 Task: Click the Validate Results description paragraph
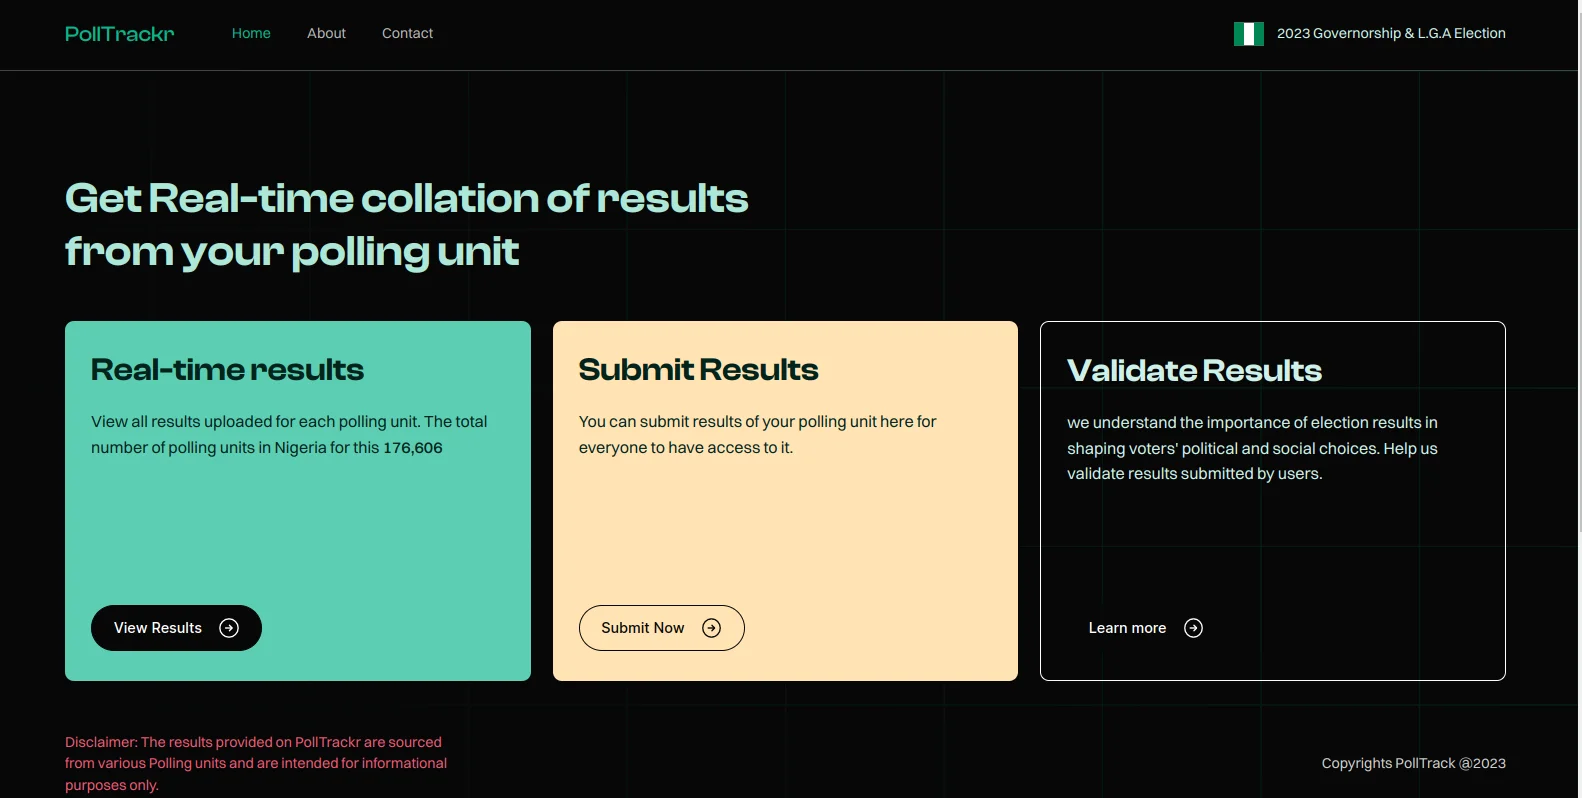[1252, 448]
